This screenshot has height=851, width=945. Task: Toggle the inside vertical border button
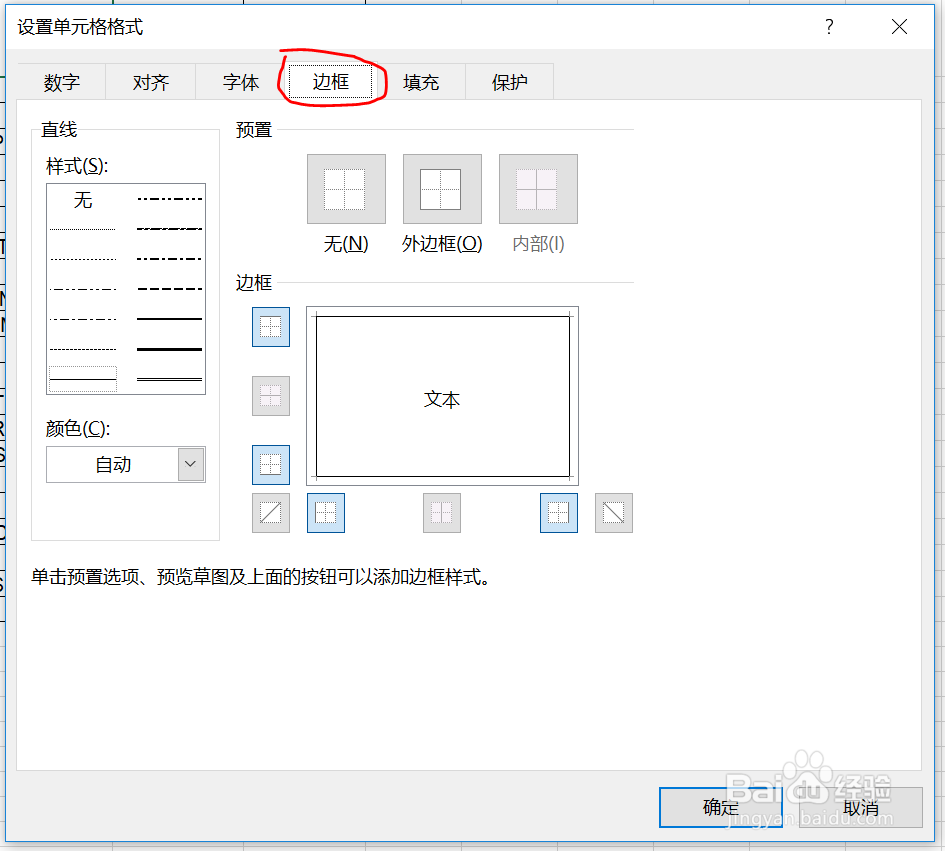442,513
